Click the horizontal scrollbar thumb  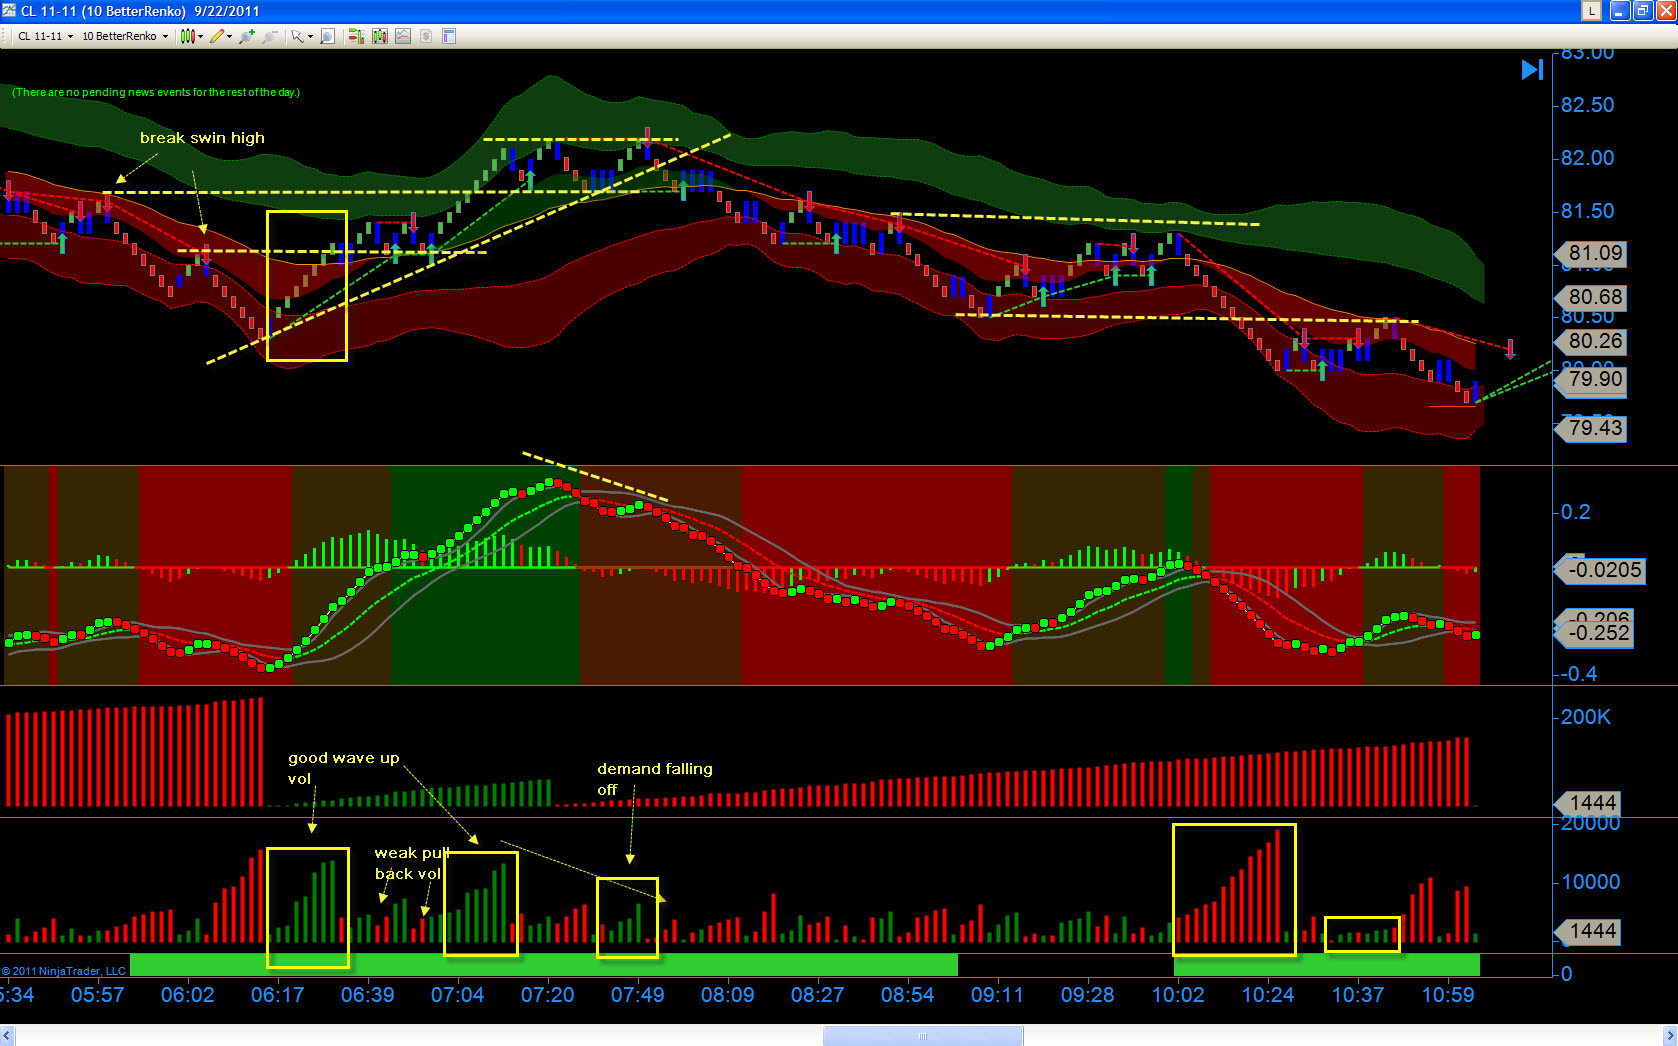tap(922, 1036)
